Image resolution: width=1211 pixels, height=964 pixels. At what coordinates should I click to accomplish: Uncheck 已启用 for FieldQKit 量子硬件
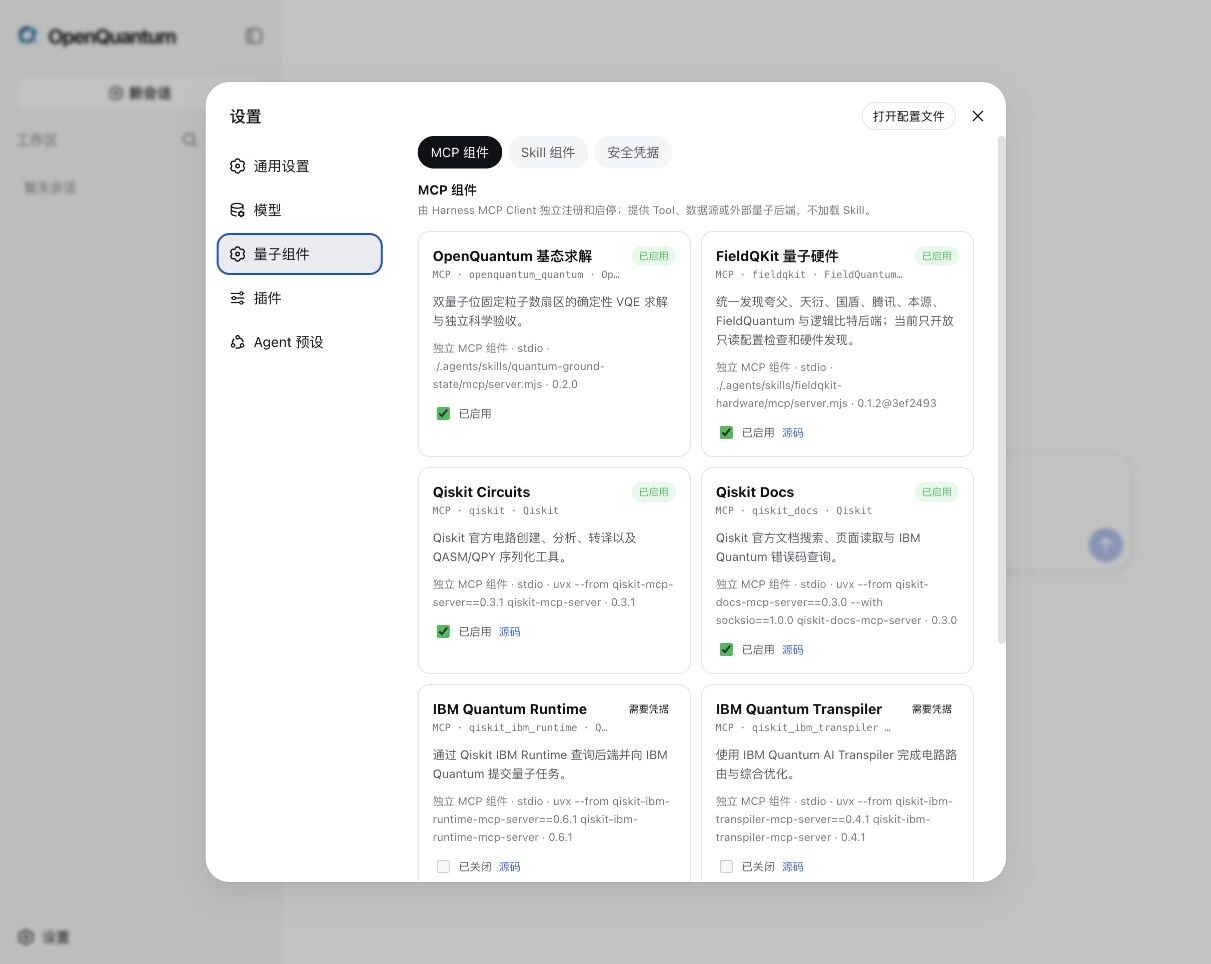[726, 433]
